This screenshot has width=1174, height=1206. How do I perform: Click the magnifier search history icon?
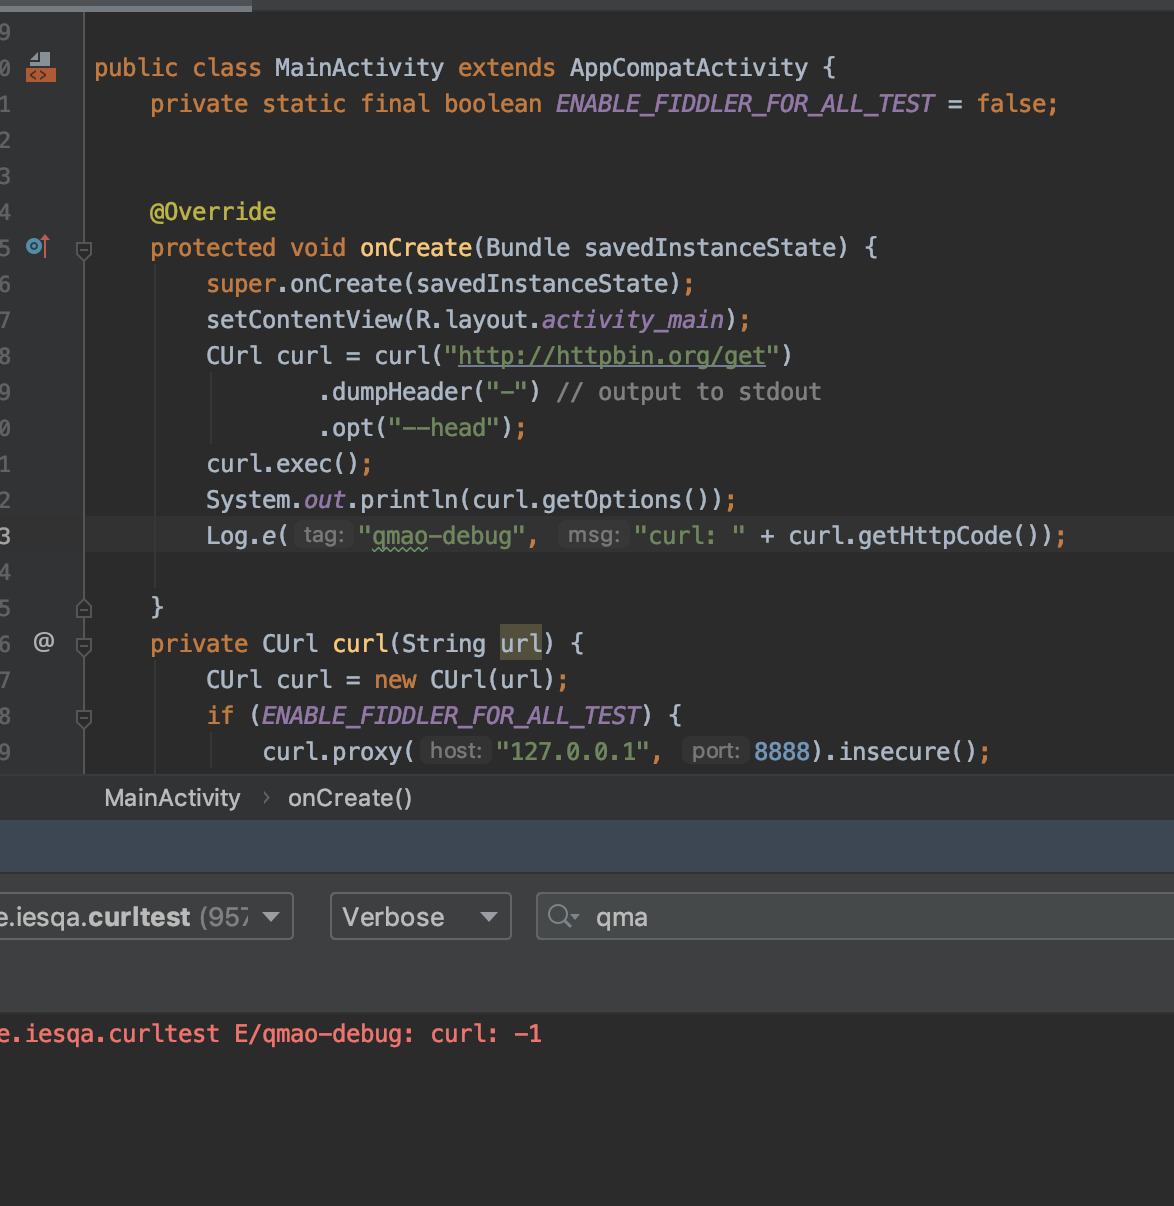pyautogui.click(x=563, y=916)
